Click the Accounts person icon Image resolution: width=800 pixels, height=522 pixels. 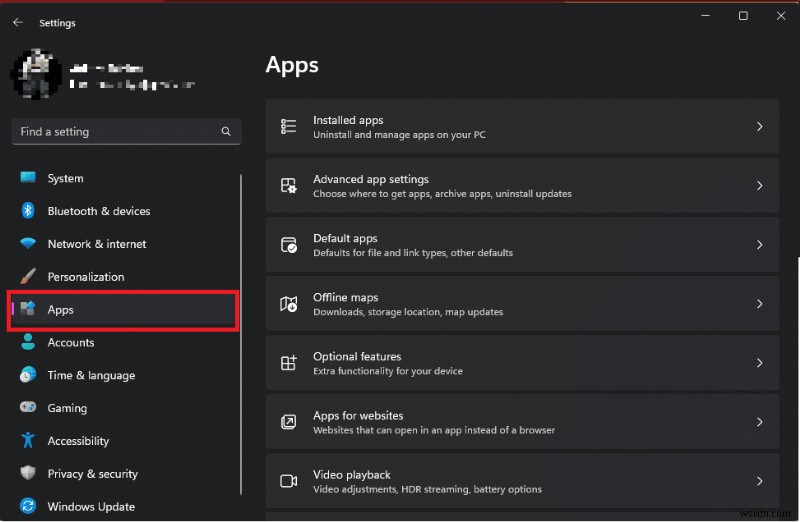28,342
